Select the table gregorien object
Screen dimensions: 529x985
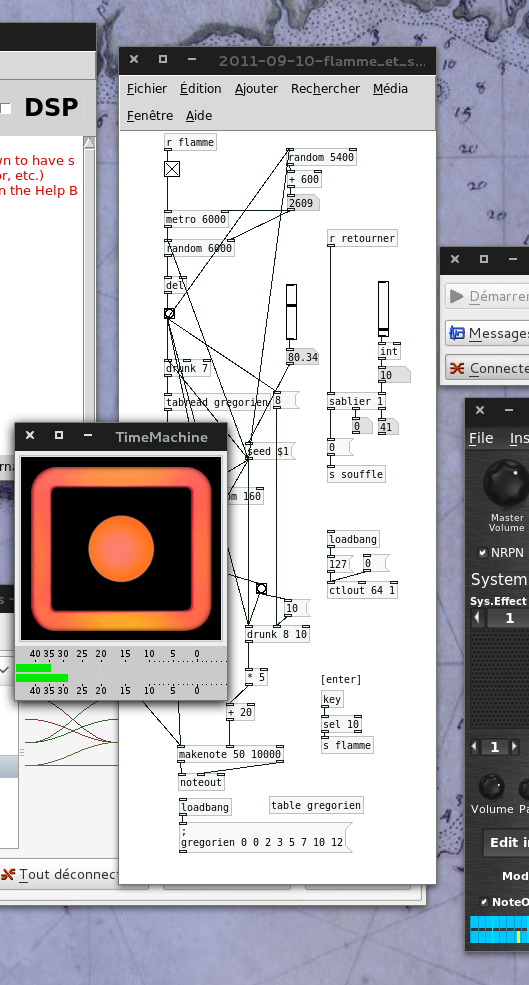[316, 805]
